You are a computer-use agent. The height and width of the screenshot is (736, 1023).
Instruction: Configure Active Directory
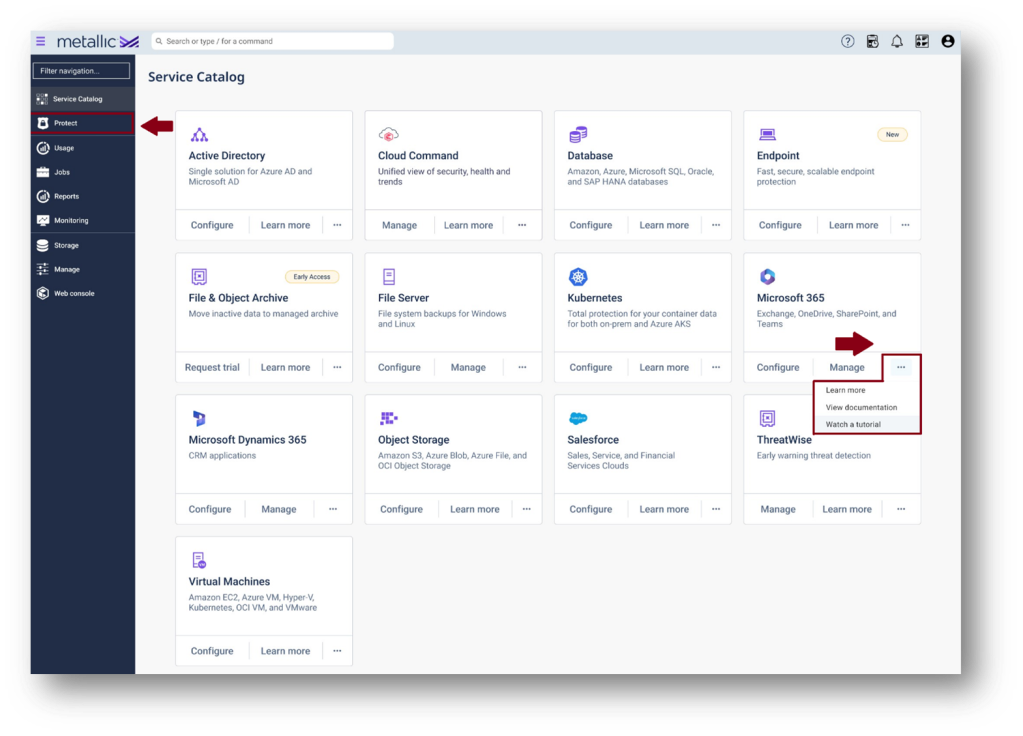pyautogui.click(x=212, y=225)
